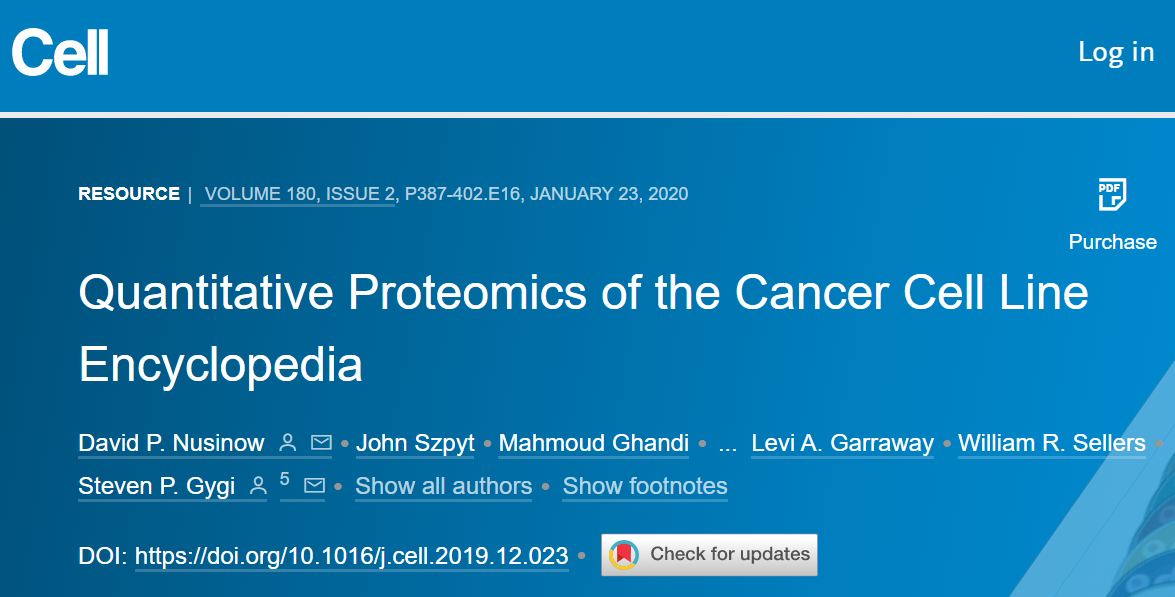
Task: Click footnote superscript 5 next to Steven P. Gygi
Action: click(x=283, y=479)
